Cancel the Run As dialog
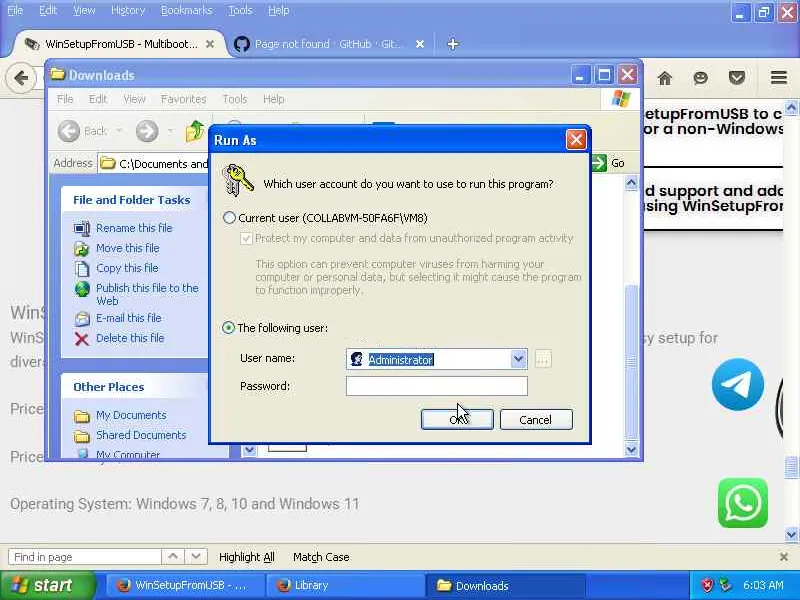The height and width of the screenshot is (600, 800). point(536,419)
